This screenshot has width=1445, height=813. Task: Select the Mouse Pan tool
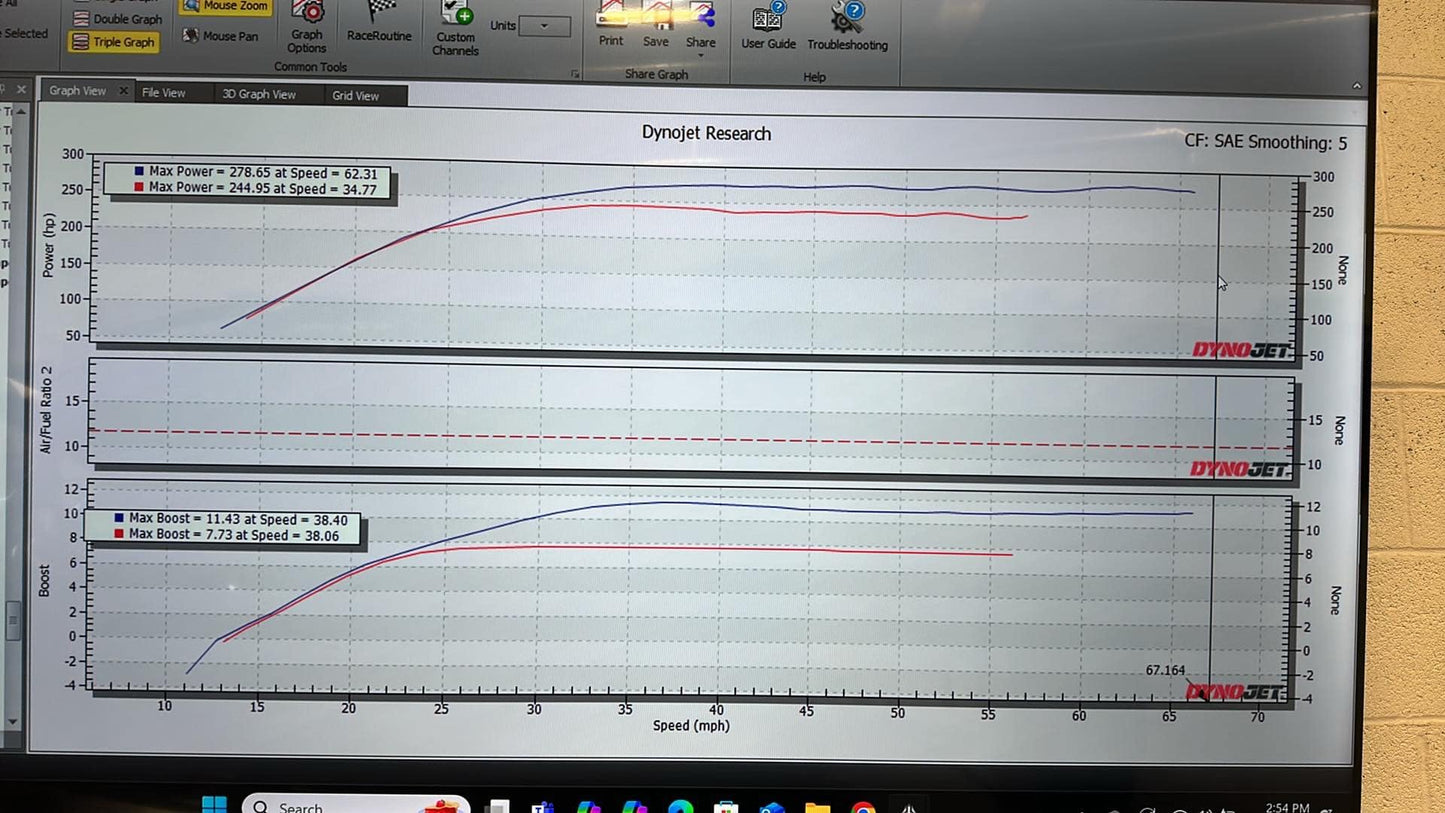[221, 36]
